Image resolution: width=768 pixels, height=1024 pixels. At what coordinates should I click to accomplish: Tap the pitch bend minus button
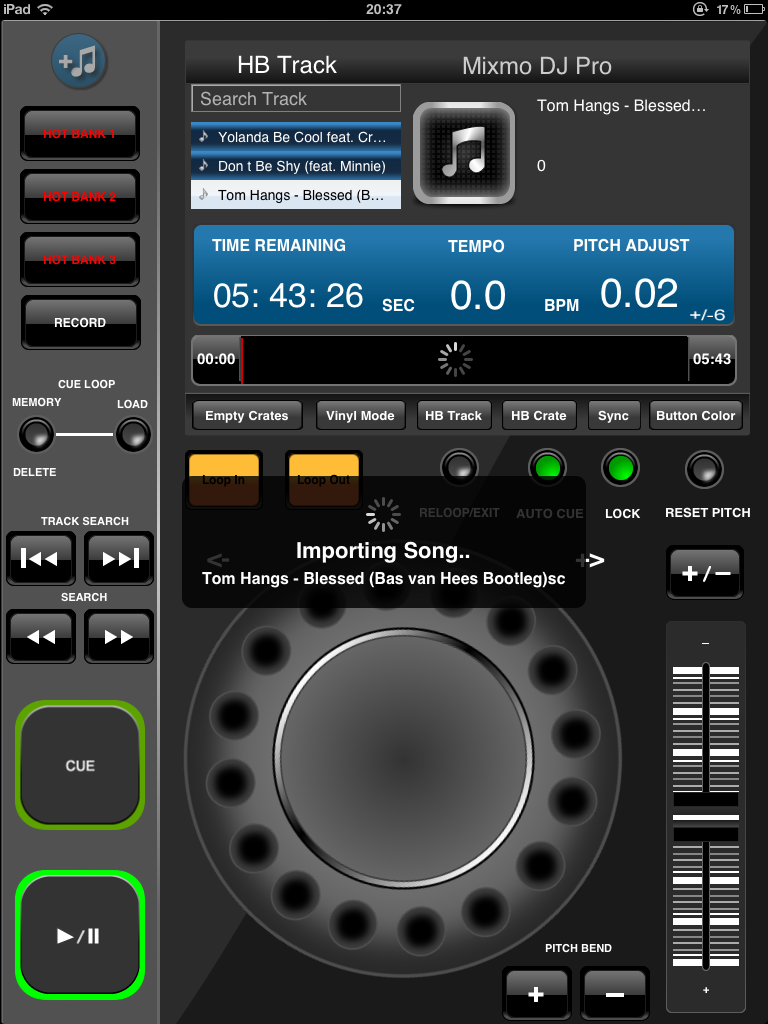pyautogui.click(x=614, y=993)
